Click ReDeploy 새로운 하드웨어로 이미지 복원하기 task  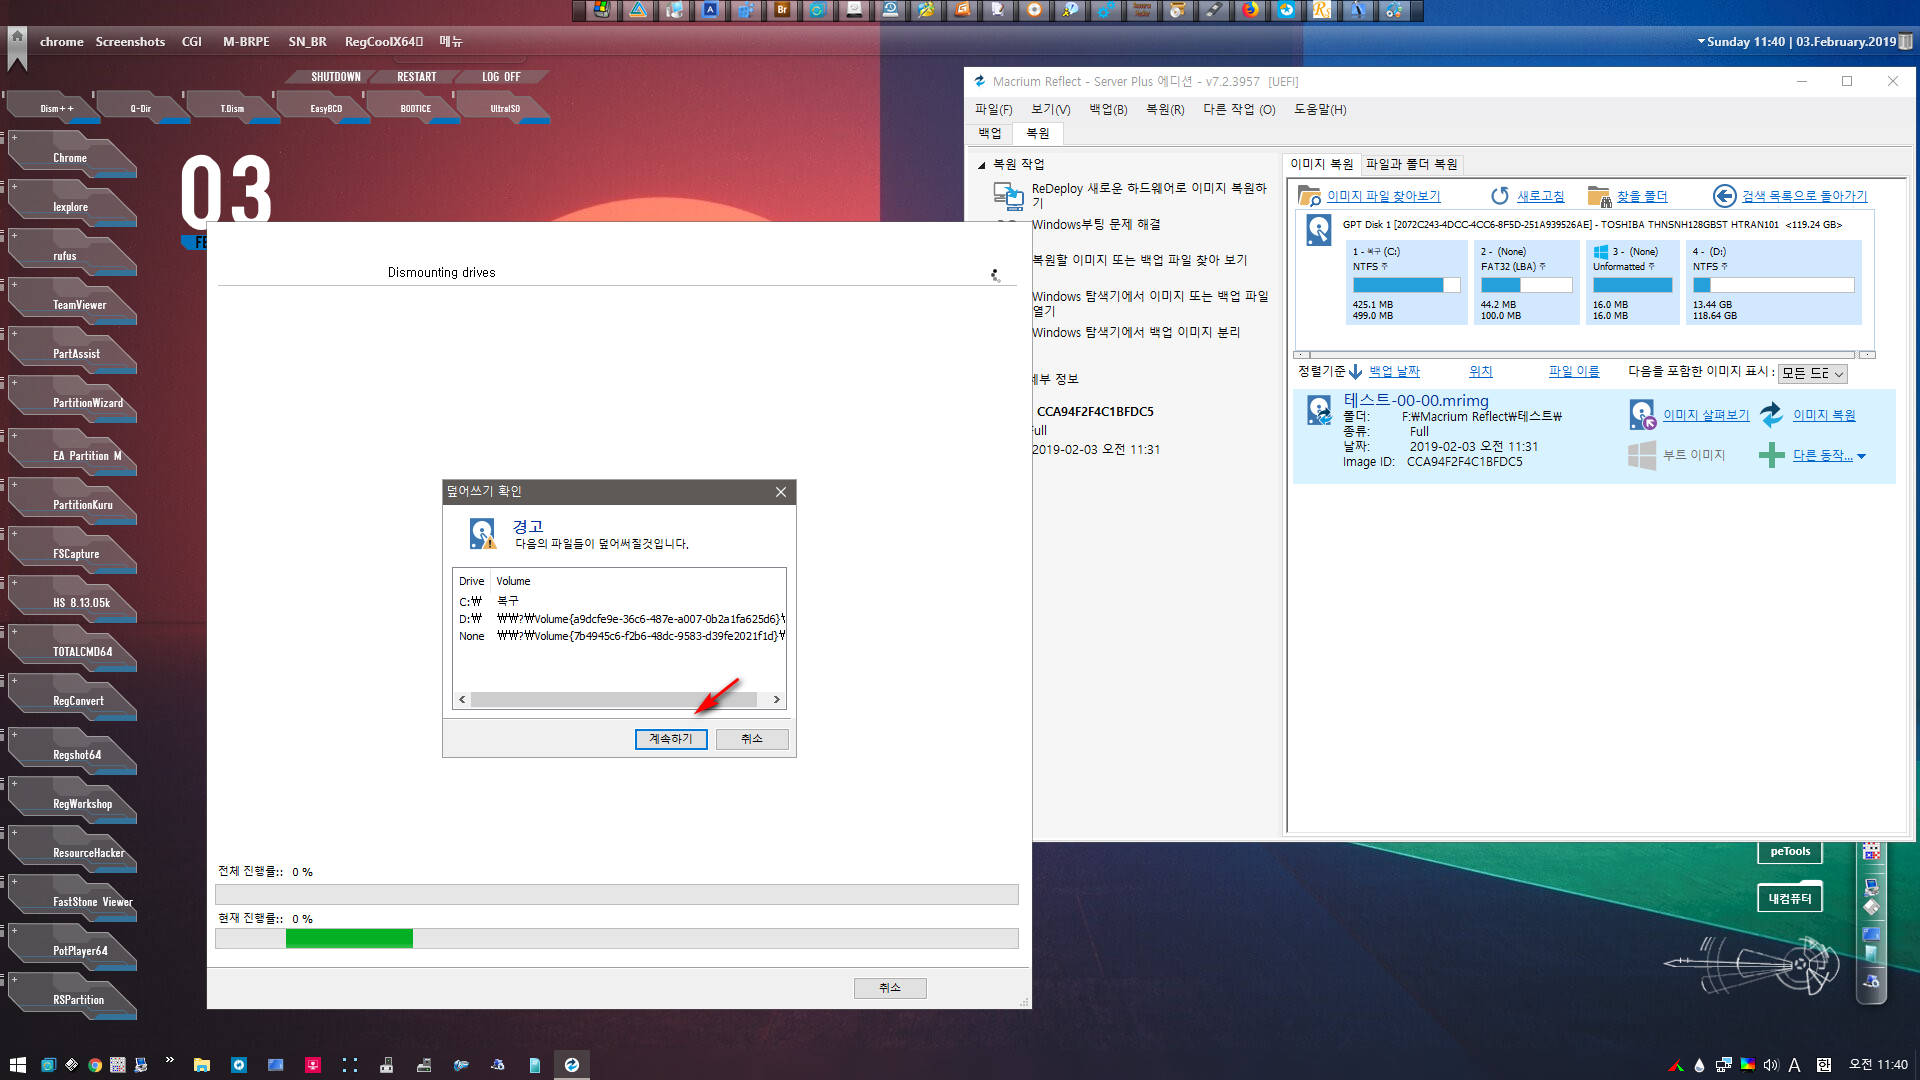click(x=1149, y=195)
